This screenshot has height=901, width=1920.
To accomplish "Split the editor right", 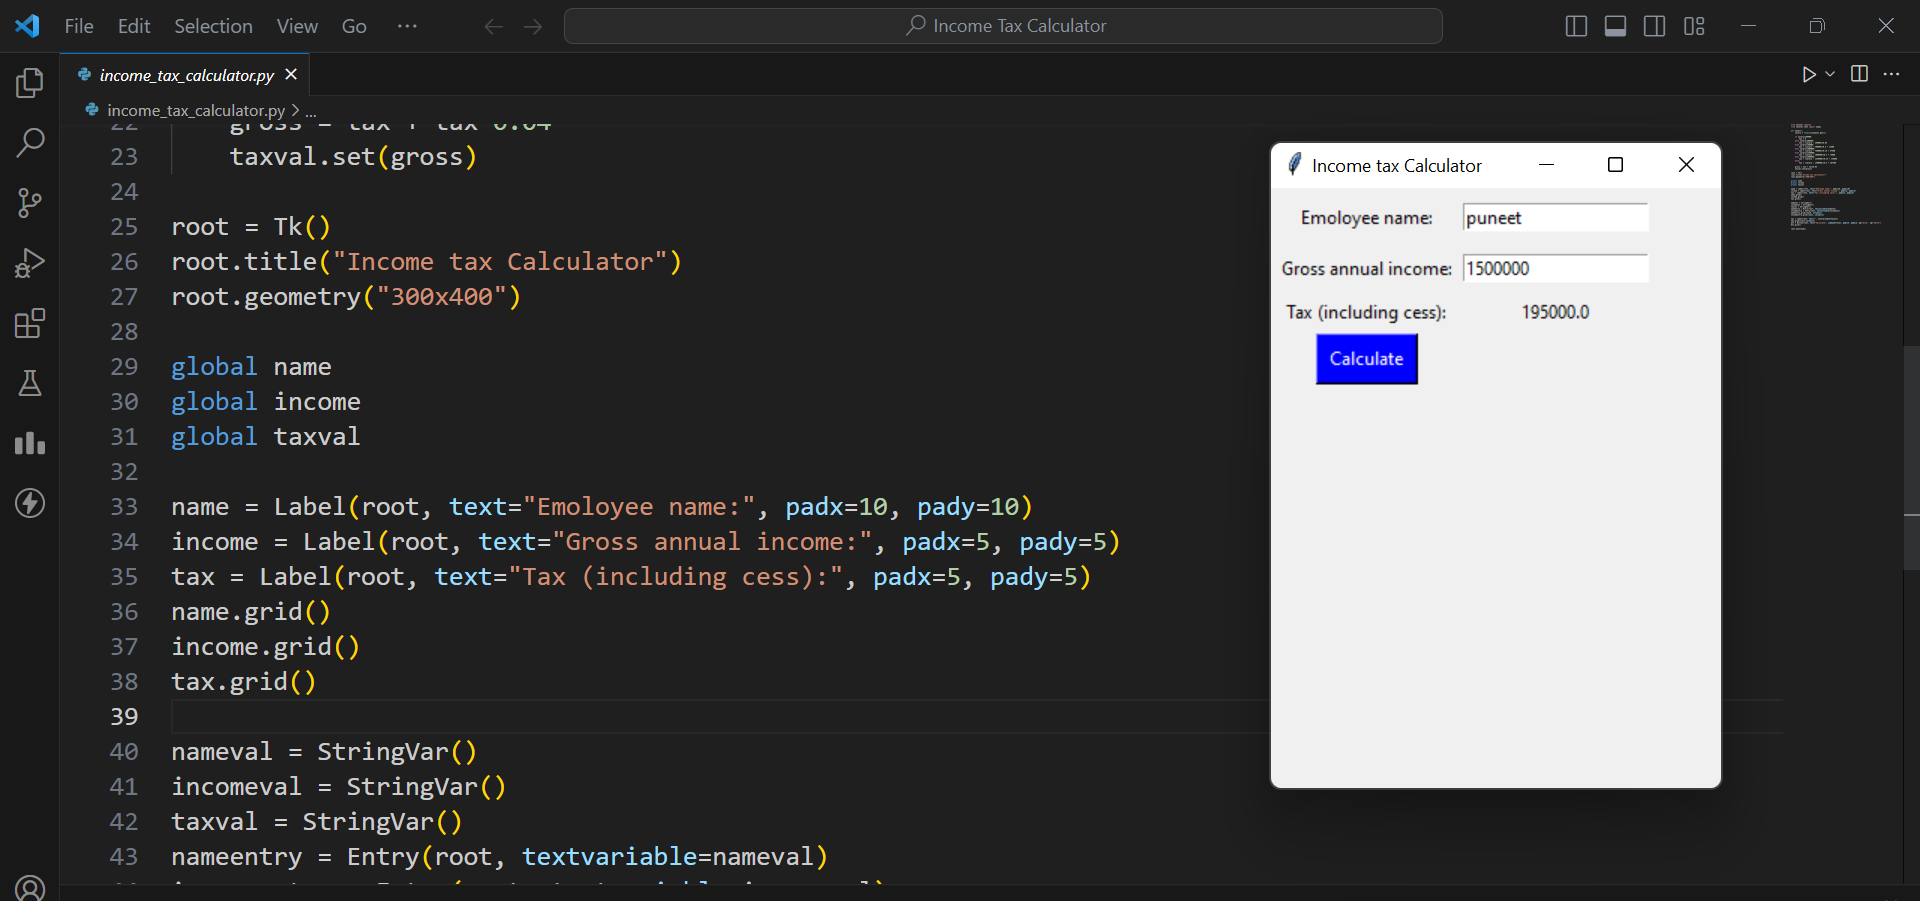I will pyautogui.click(x=1859, y=74).
